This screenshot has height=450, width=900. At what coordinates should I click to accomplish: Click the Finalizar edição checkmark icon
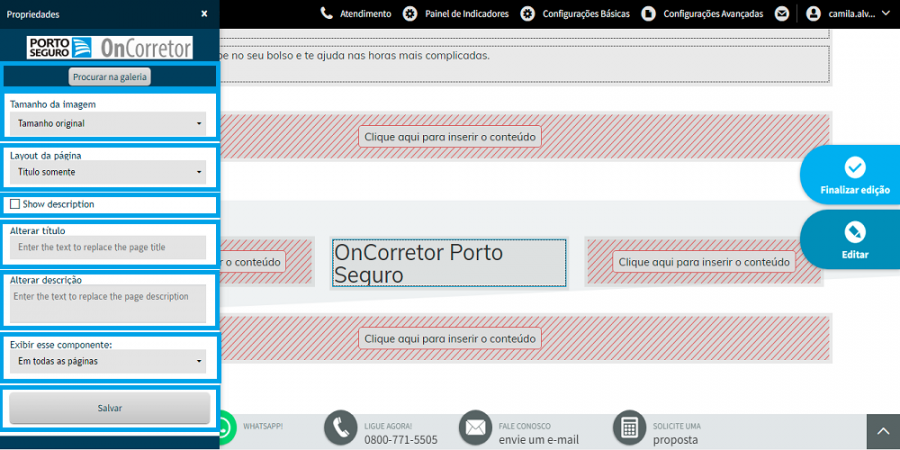[x=855, y=168]
